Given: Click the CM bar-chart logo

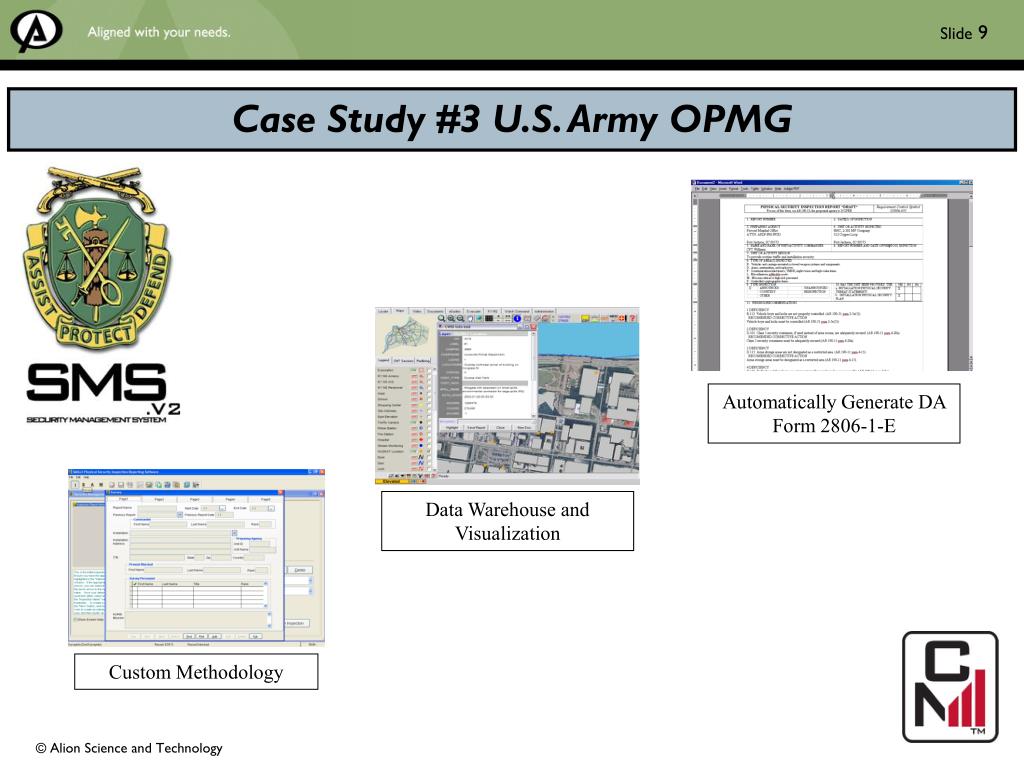Looking at the screenshot, I should point(950,686).
